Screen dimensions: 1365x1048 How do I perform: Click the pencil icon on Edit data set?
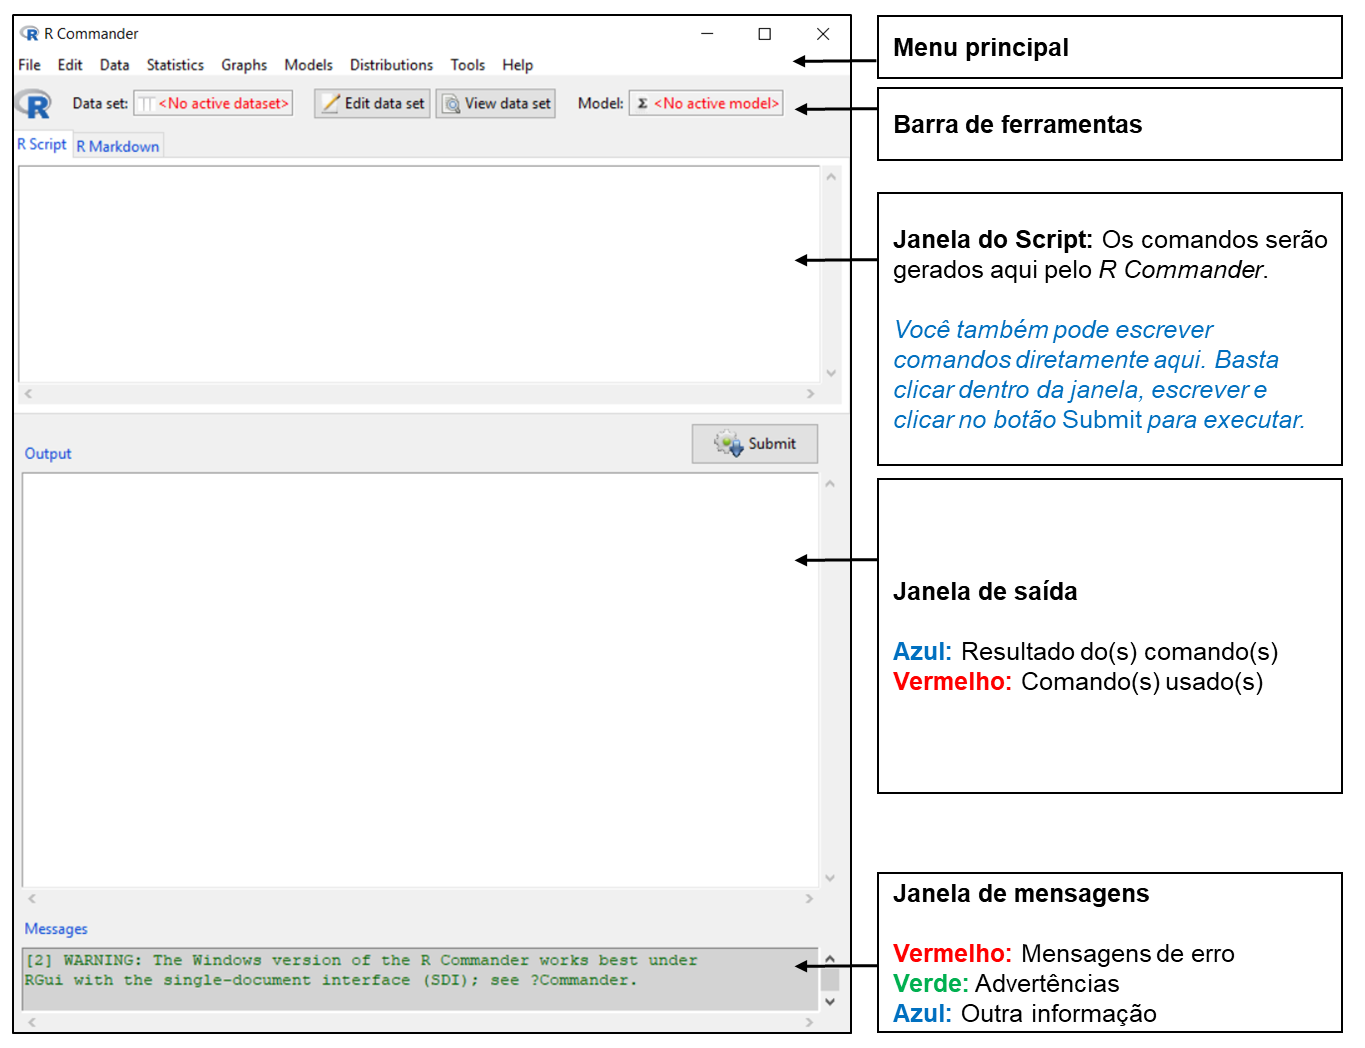(x=330, y=103)
